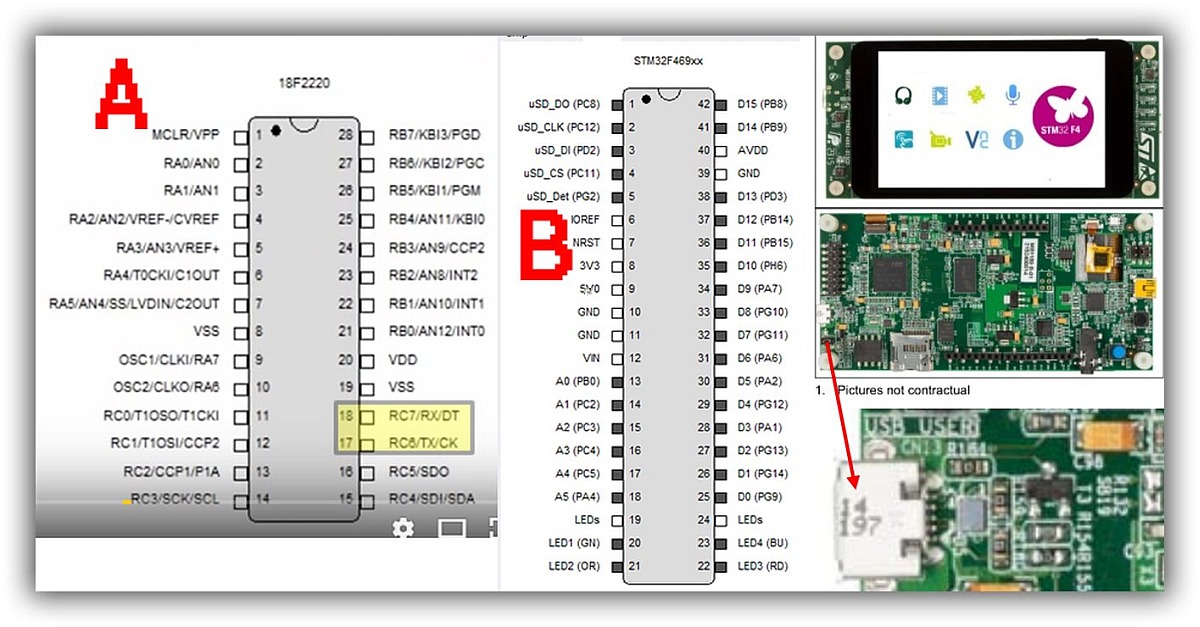The image size is (1200, 627).
Task: Click the A0 (PB0) pin label
Action: click(x=578, y=381)
